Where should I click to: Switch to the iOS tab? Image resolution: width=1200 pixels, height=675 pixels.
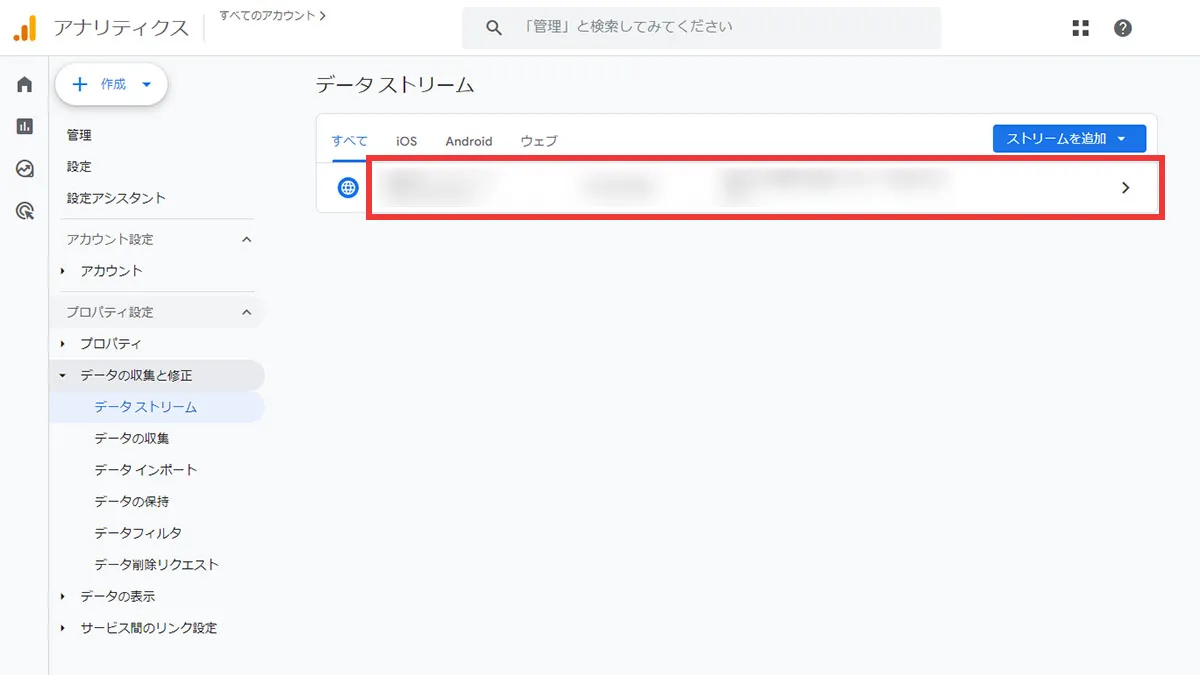click(x=405, y=141)
